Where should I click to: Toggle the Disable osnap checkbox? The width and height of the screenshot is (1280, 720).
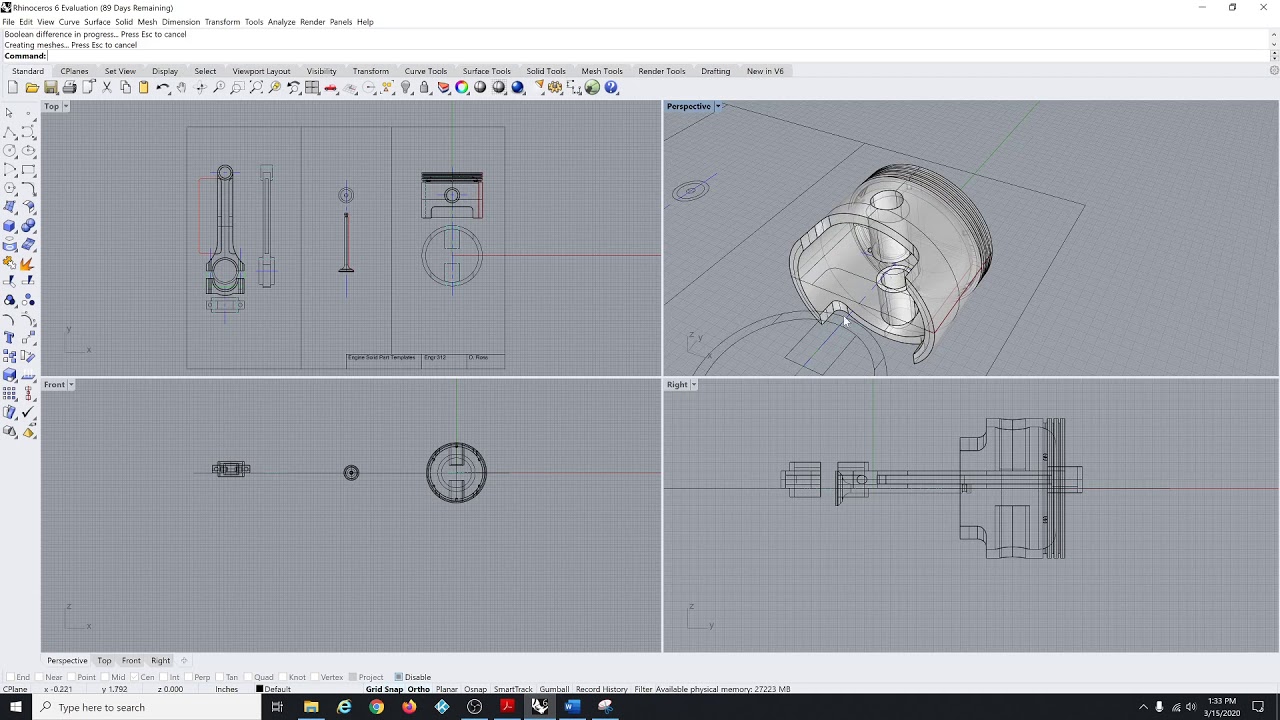(399, 677)
